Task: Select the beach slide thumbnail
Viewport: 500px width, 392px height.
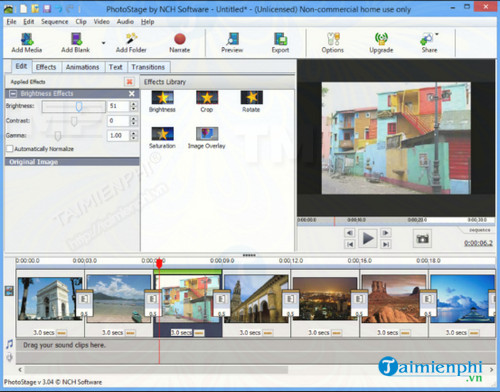Action: (119, 299)
